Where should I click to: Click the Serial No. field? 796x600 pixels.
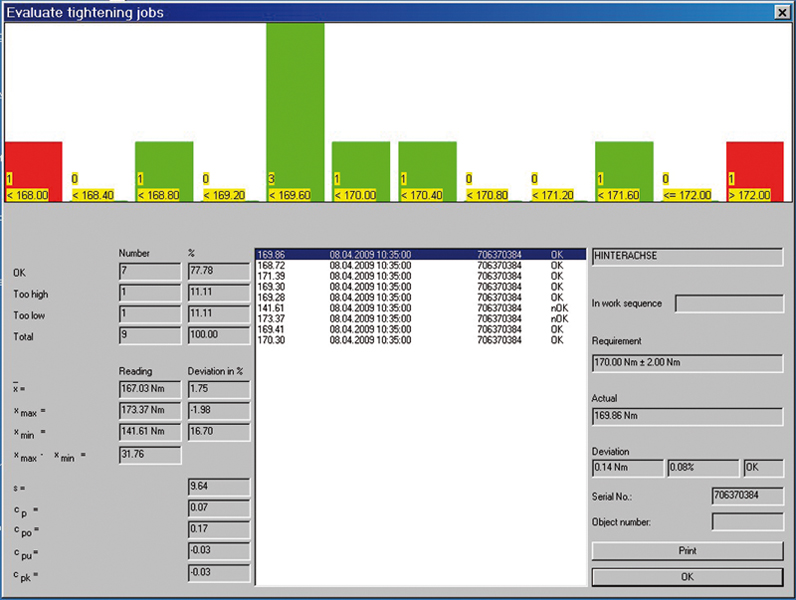coord(747,495)
